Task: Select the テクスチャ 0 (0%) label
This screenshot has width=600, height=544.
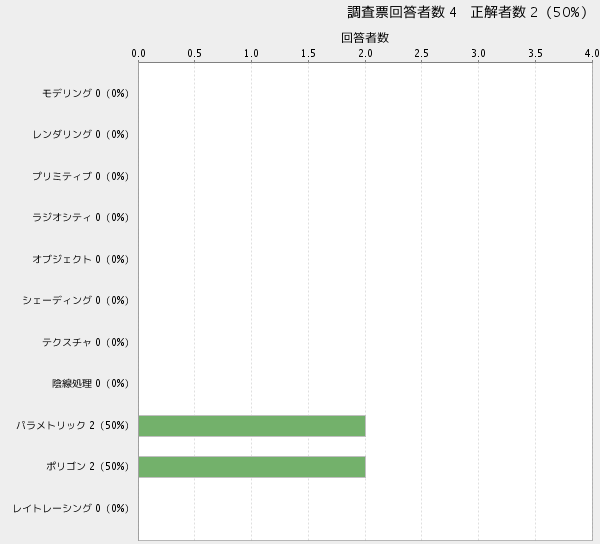Action: tap(86, 342)
